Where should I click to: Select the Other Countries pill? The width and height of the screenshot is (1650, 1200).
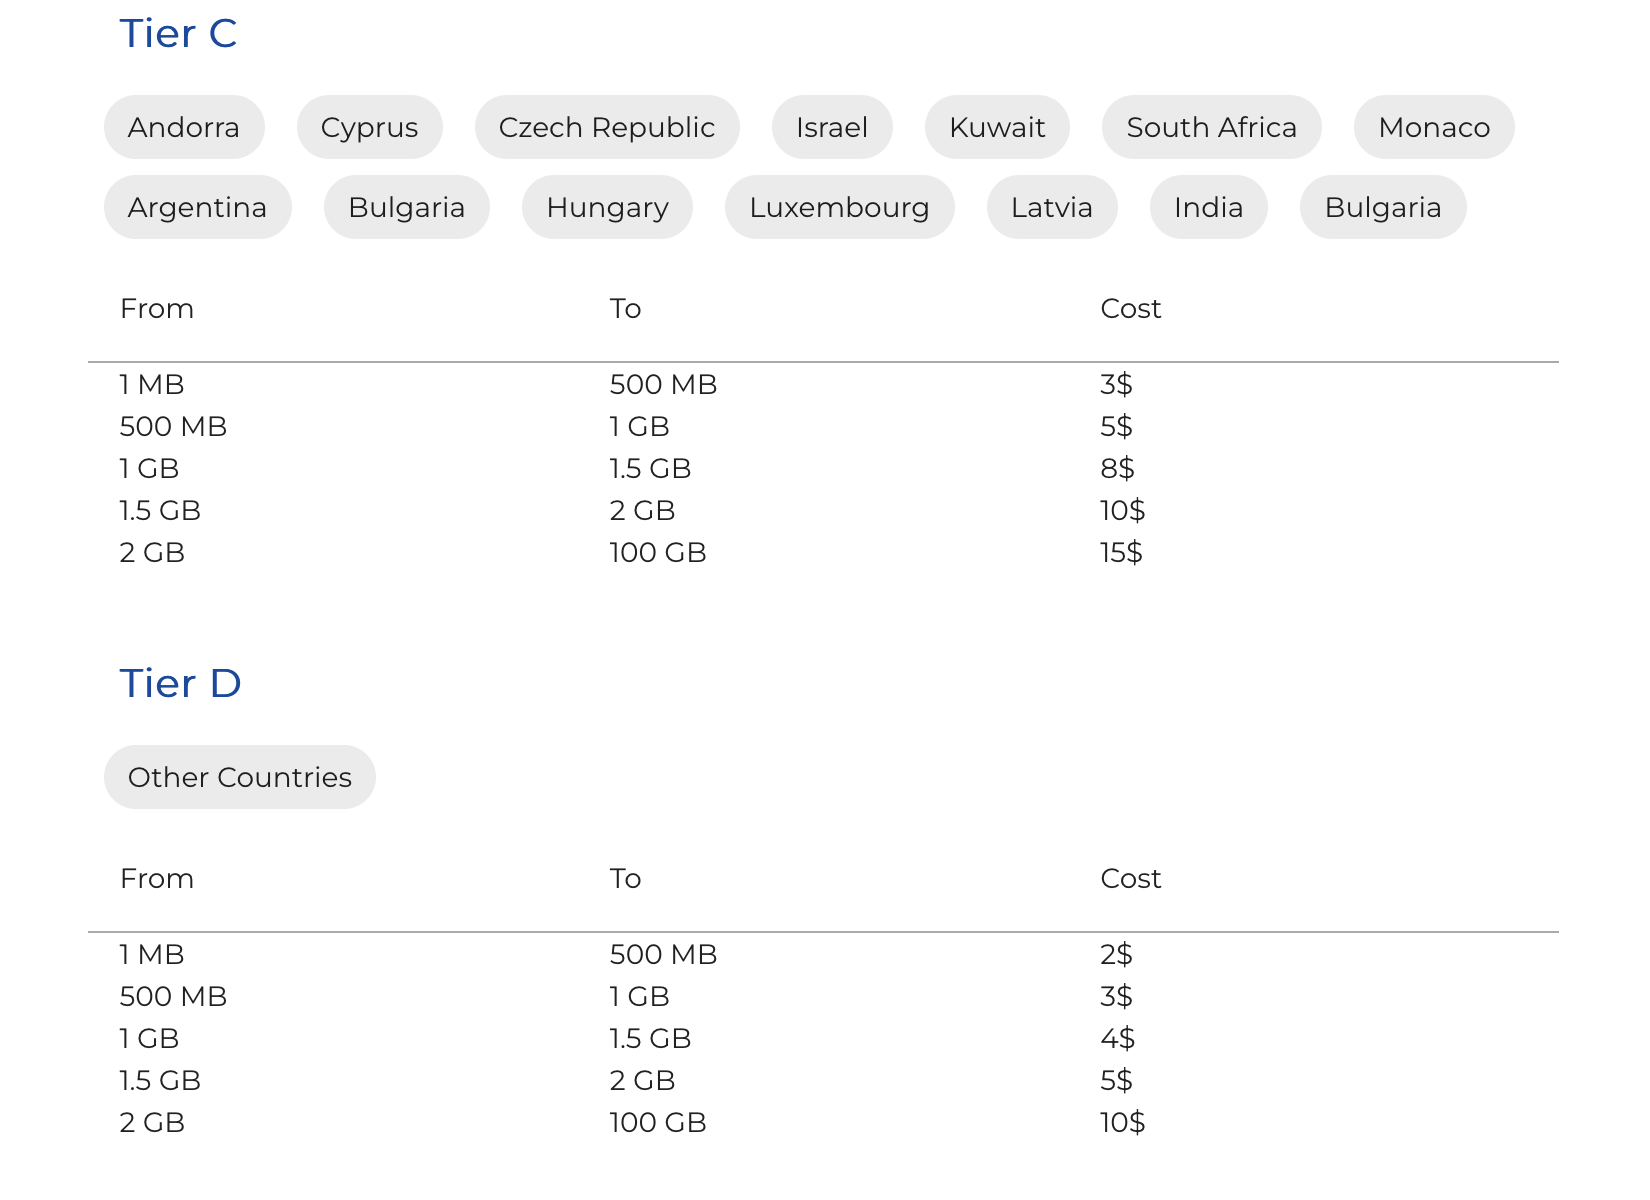(x=239, y=777)
